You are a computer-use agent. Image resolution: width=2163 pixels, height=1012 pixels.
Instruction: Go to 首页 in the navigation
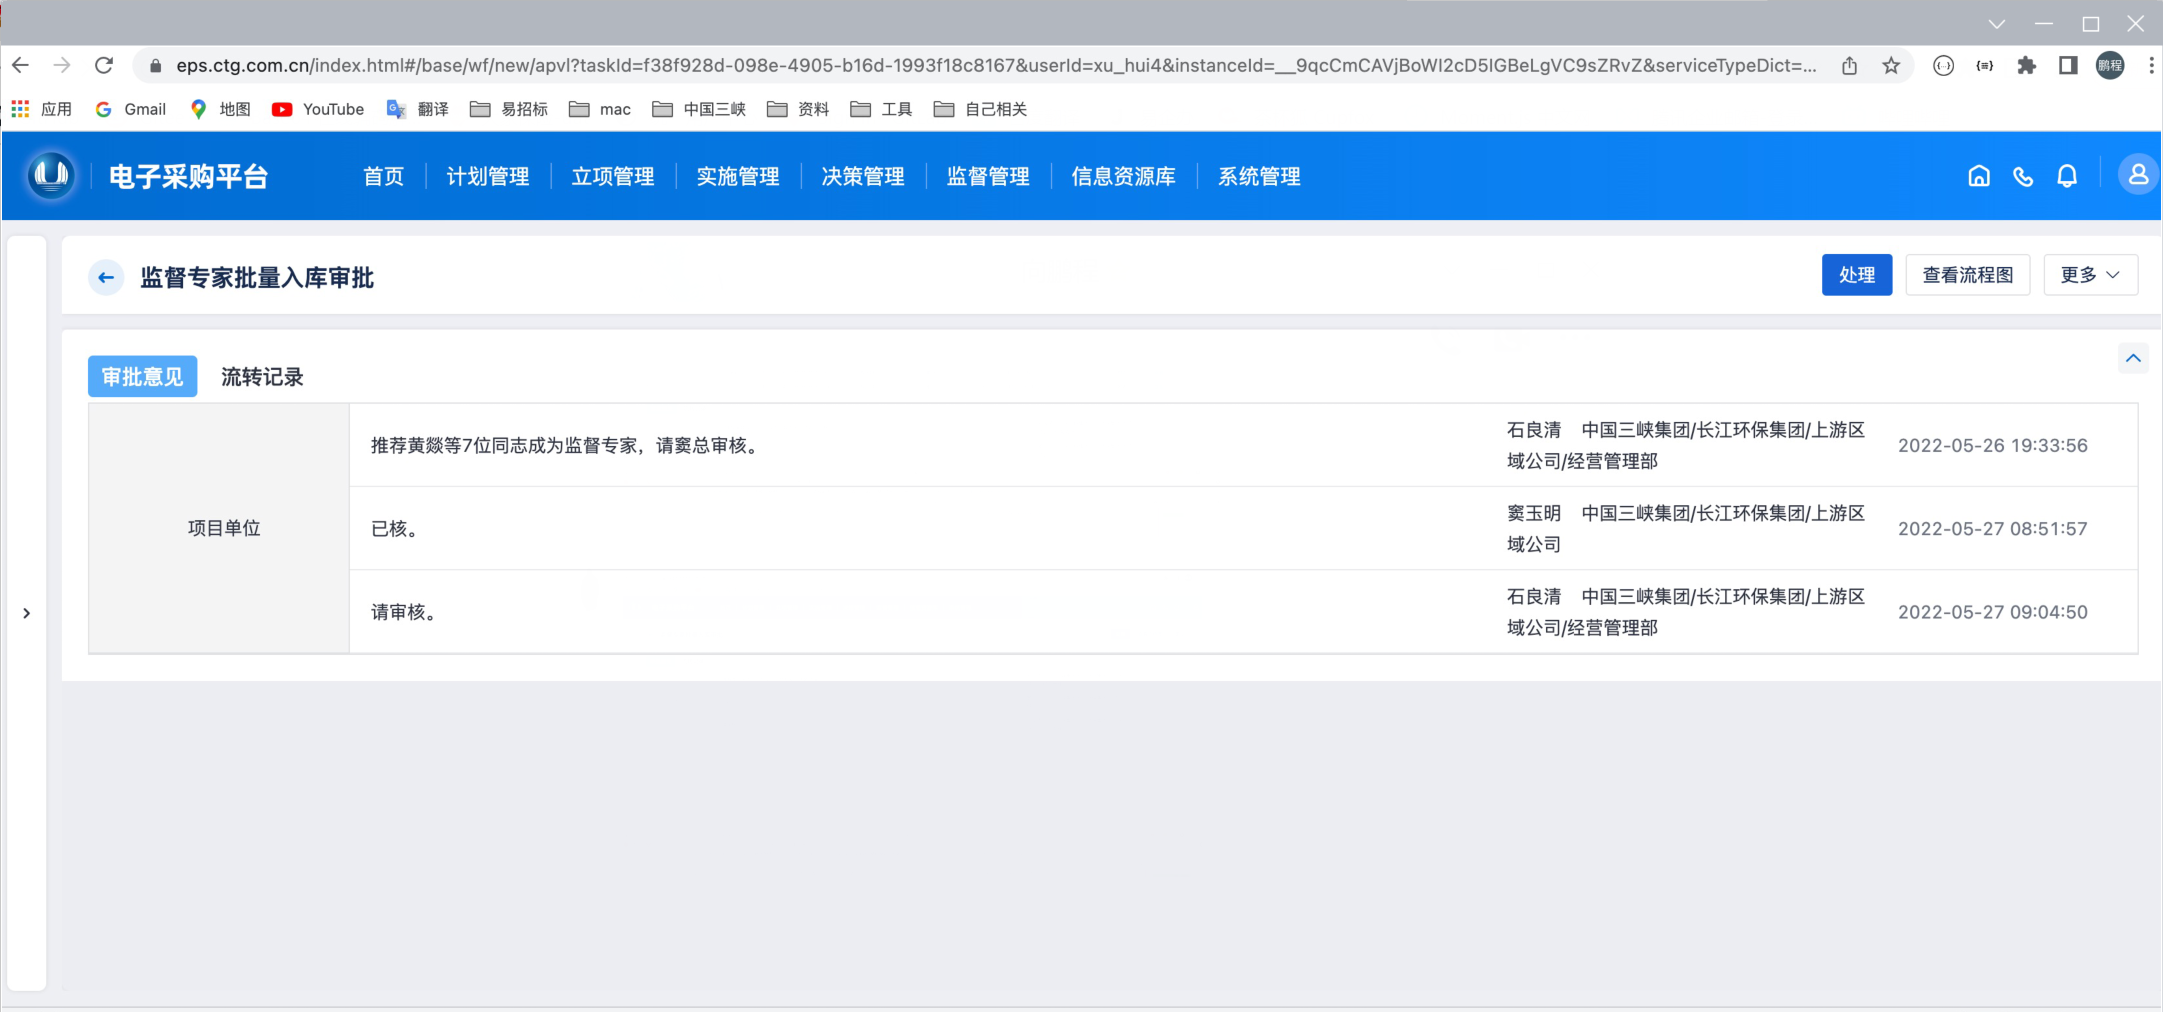click(x=383, y=177)
